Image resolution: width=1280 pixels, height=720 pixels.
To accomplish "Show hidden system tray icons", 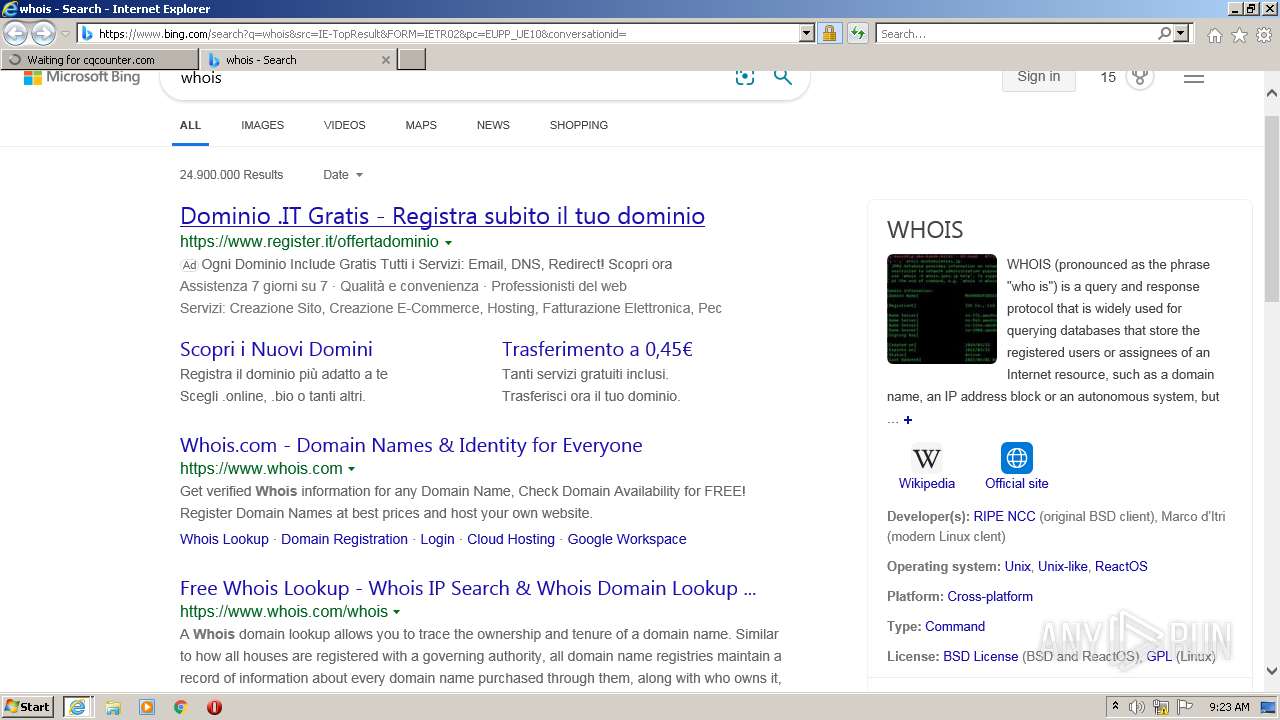I will click(x=1115, y=707).
